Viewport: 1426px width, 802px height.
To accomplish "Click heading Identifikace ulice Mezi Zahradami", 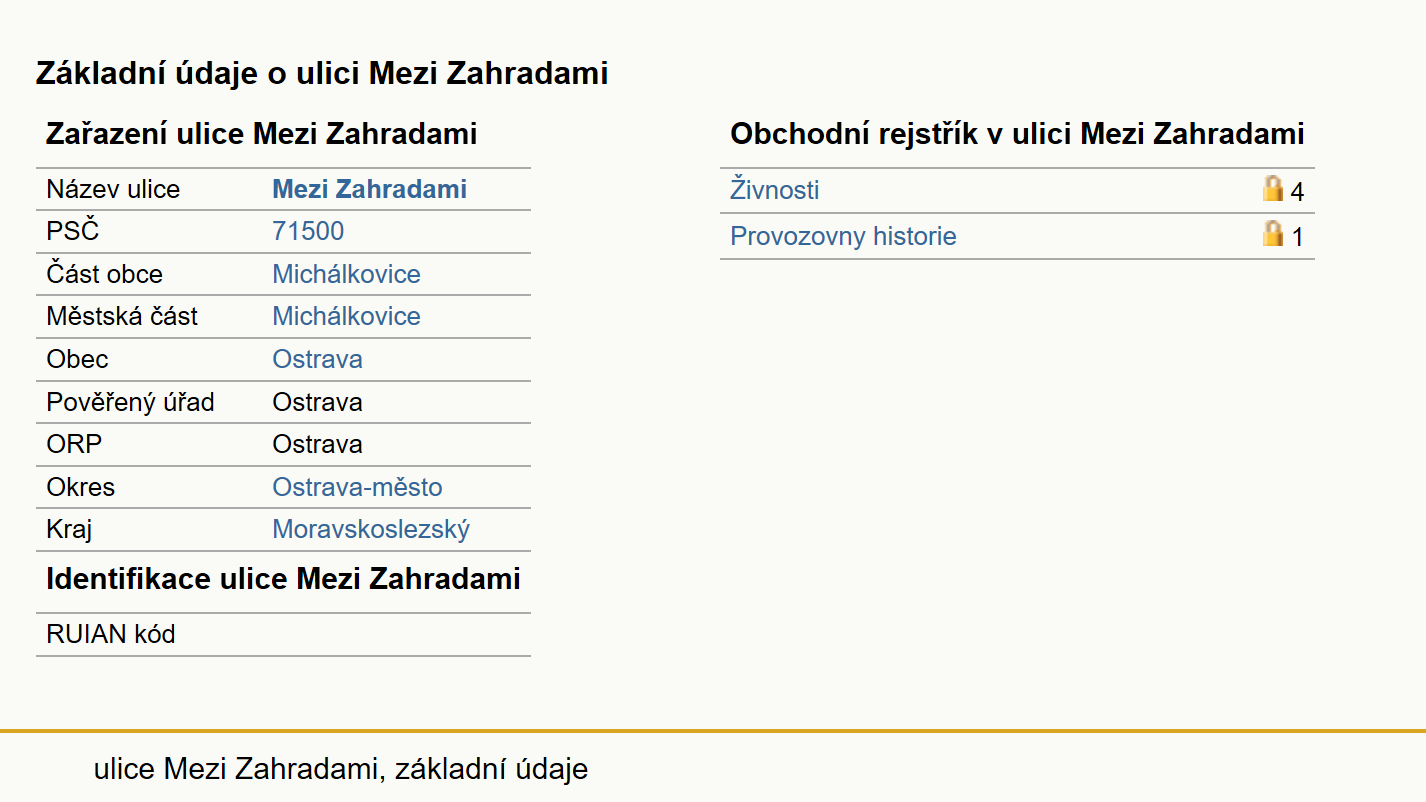I will pyautogui.click(x=283, y=579).
